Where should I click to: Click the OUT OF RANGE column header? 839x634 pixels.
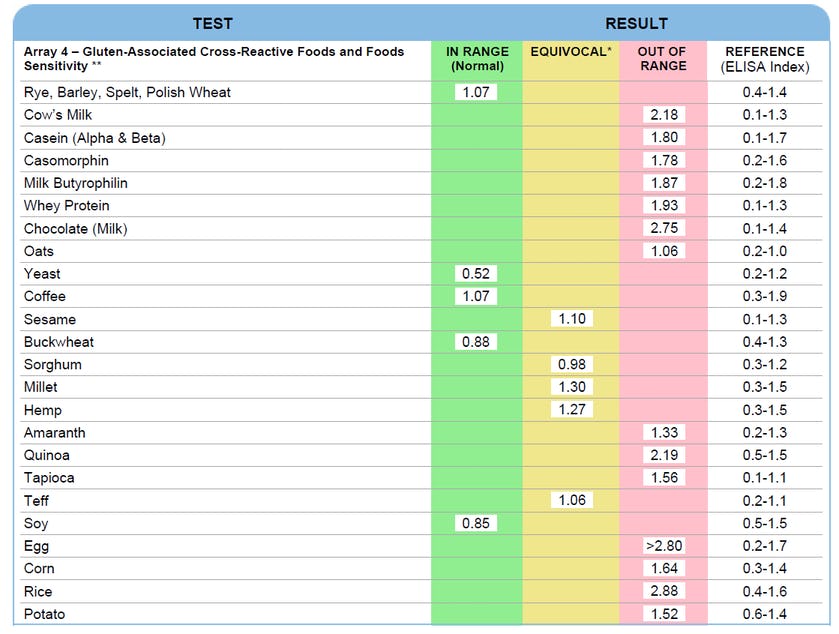pos(662,59)
